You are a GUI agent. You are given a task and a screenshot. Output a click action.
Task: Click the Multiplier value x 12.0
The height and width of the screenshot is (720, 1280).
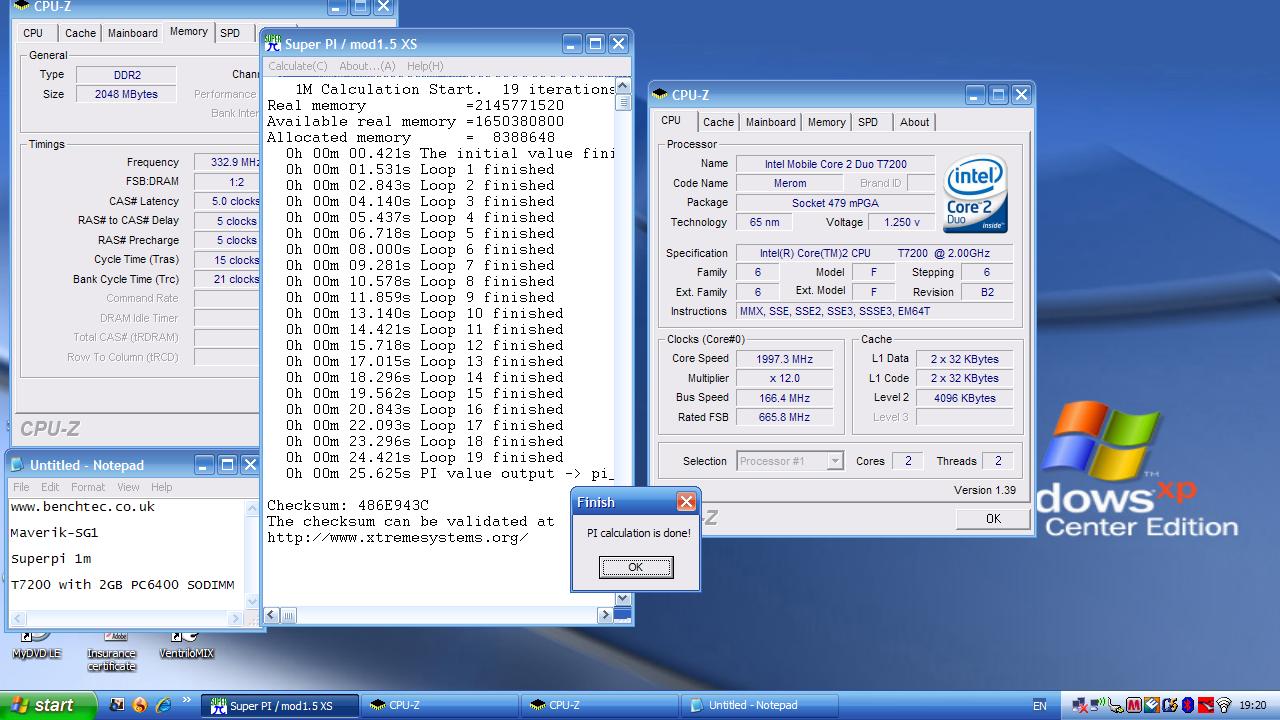click(x=785, y=378)
